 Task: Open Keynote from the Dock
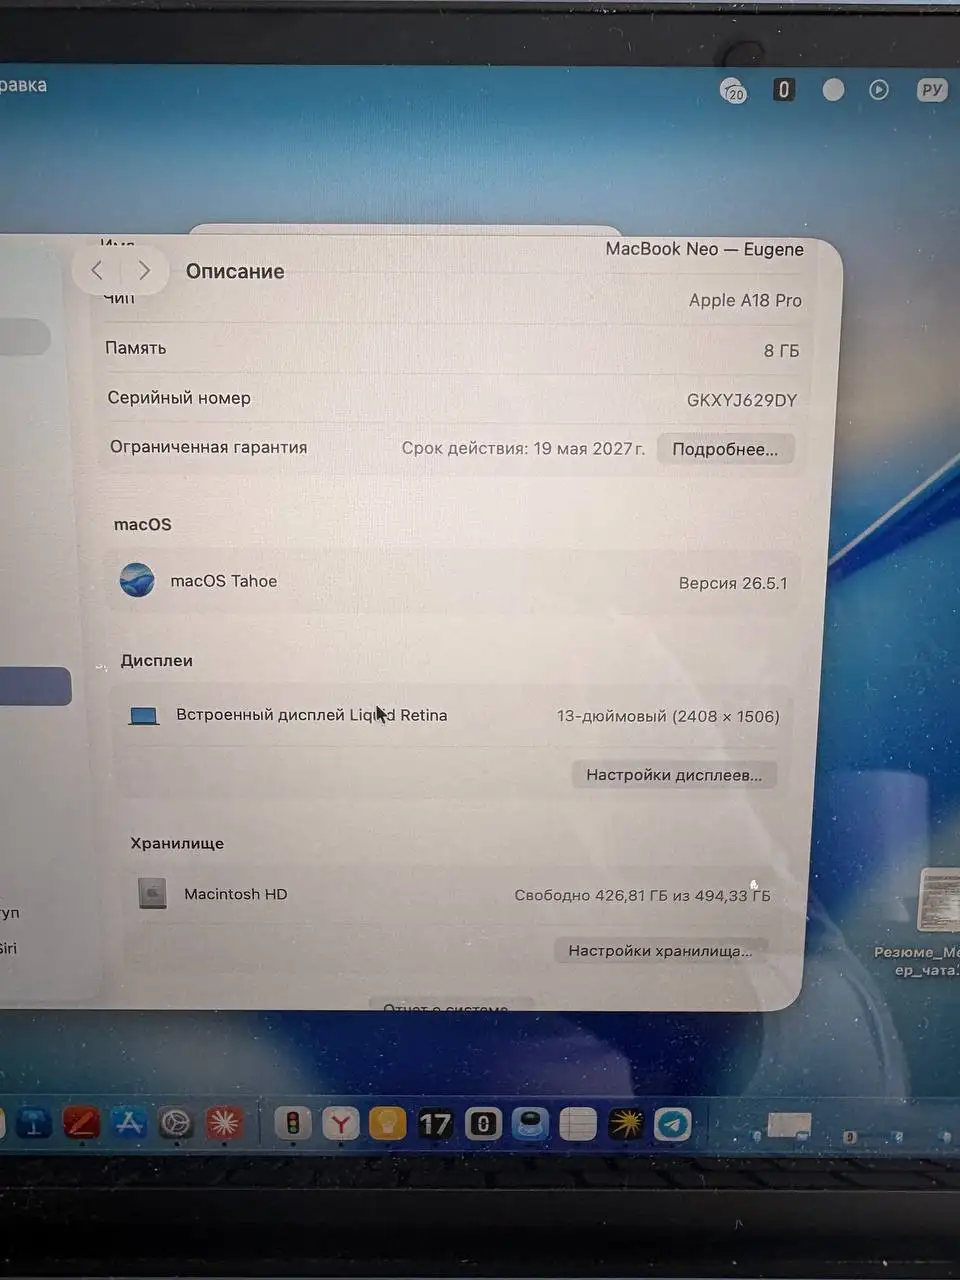pyautogui.click(x=33, y=1124)
